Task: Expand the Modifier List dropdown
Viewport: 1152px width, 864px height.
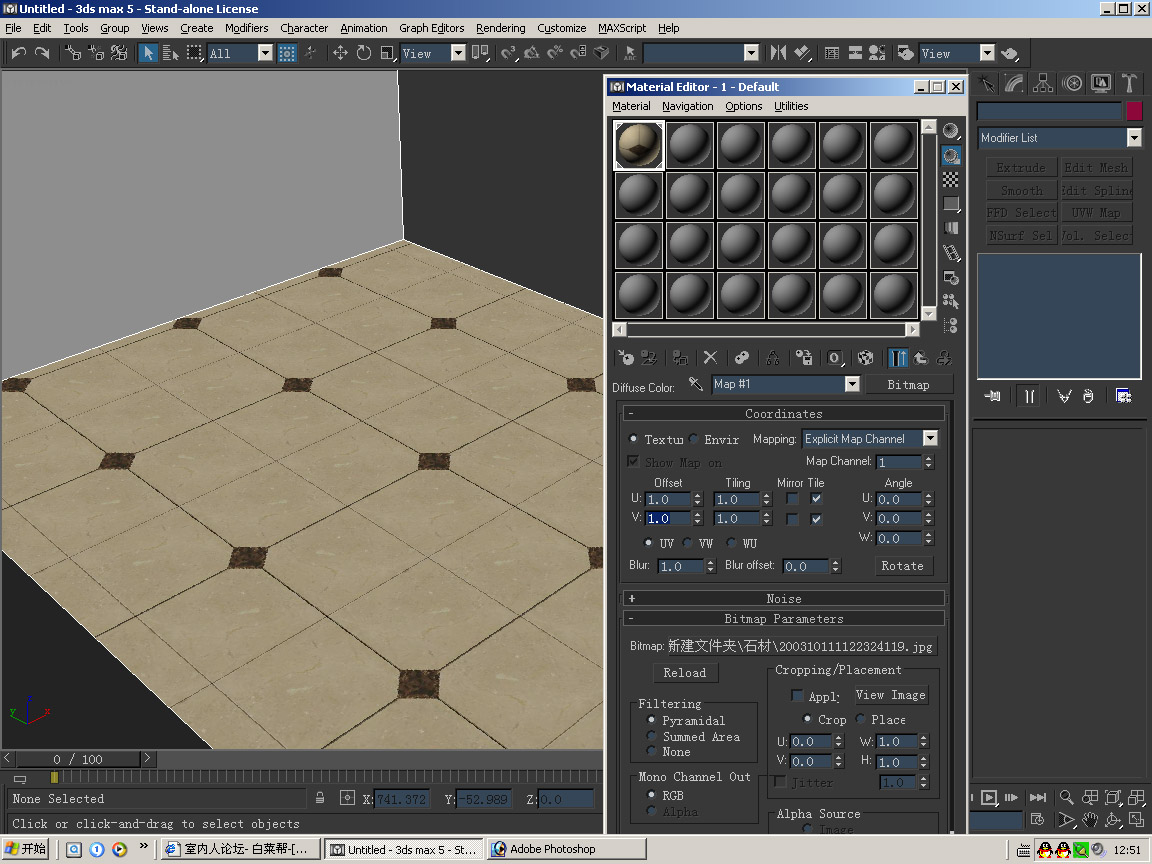Action: pyautogui.click(x=1134, y=138)
